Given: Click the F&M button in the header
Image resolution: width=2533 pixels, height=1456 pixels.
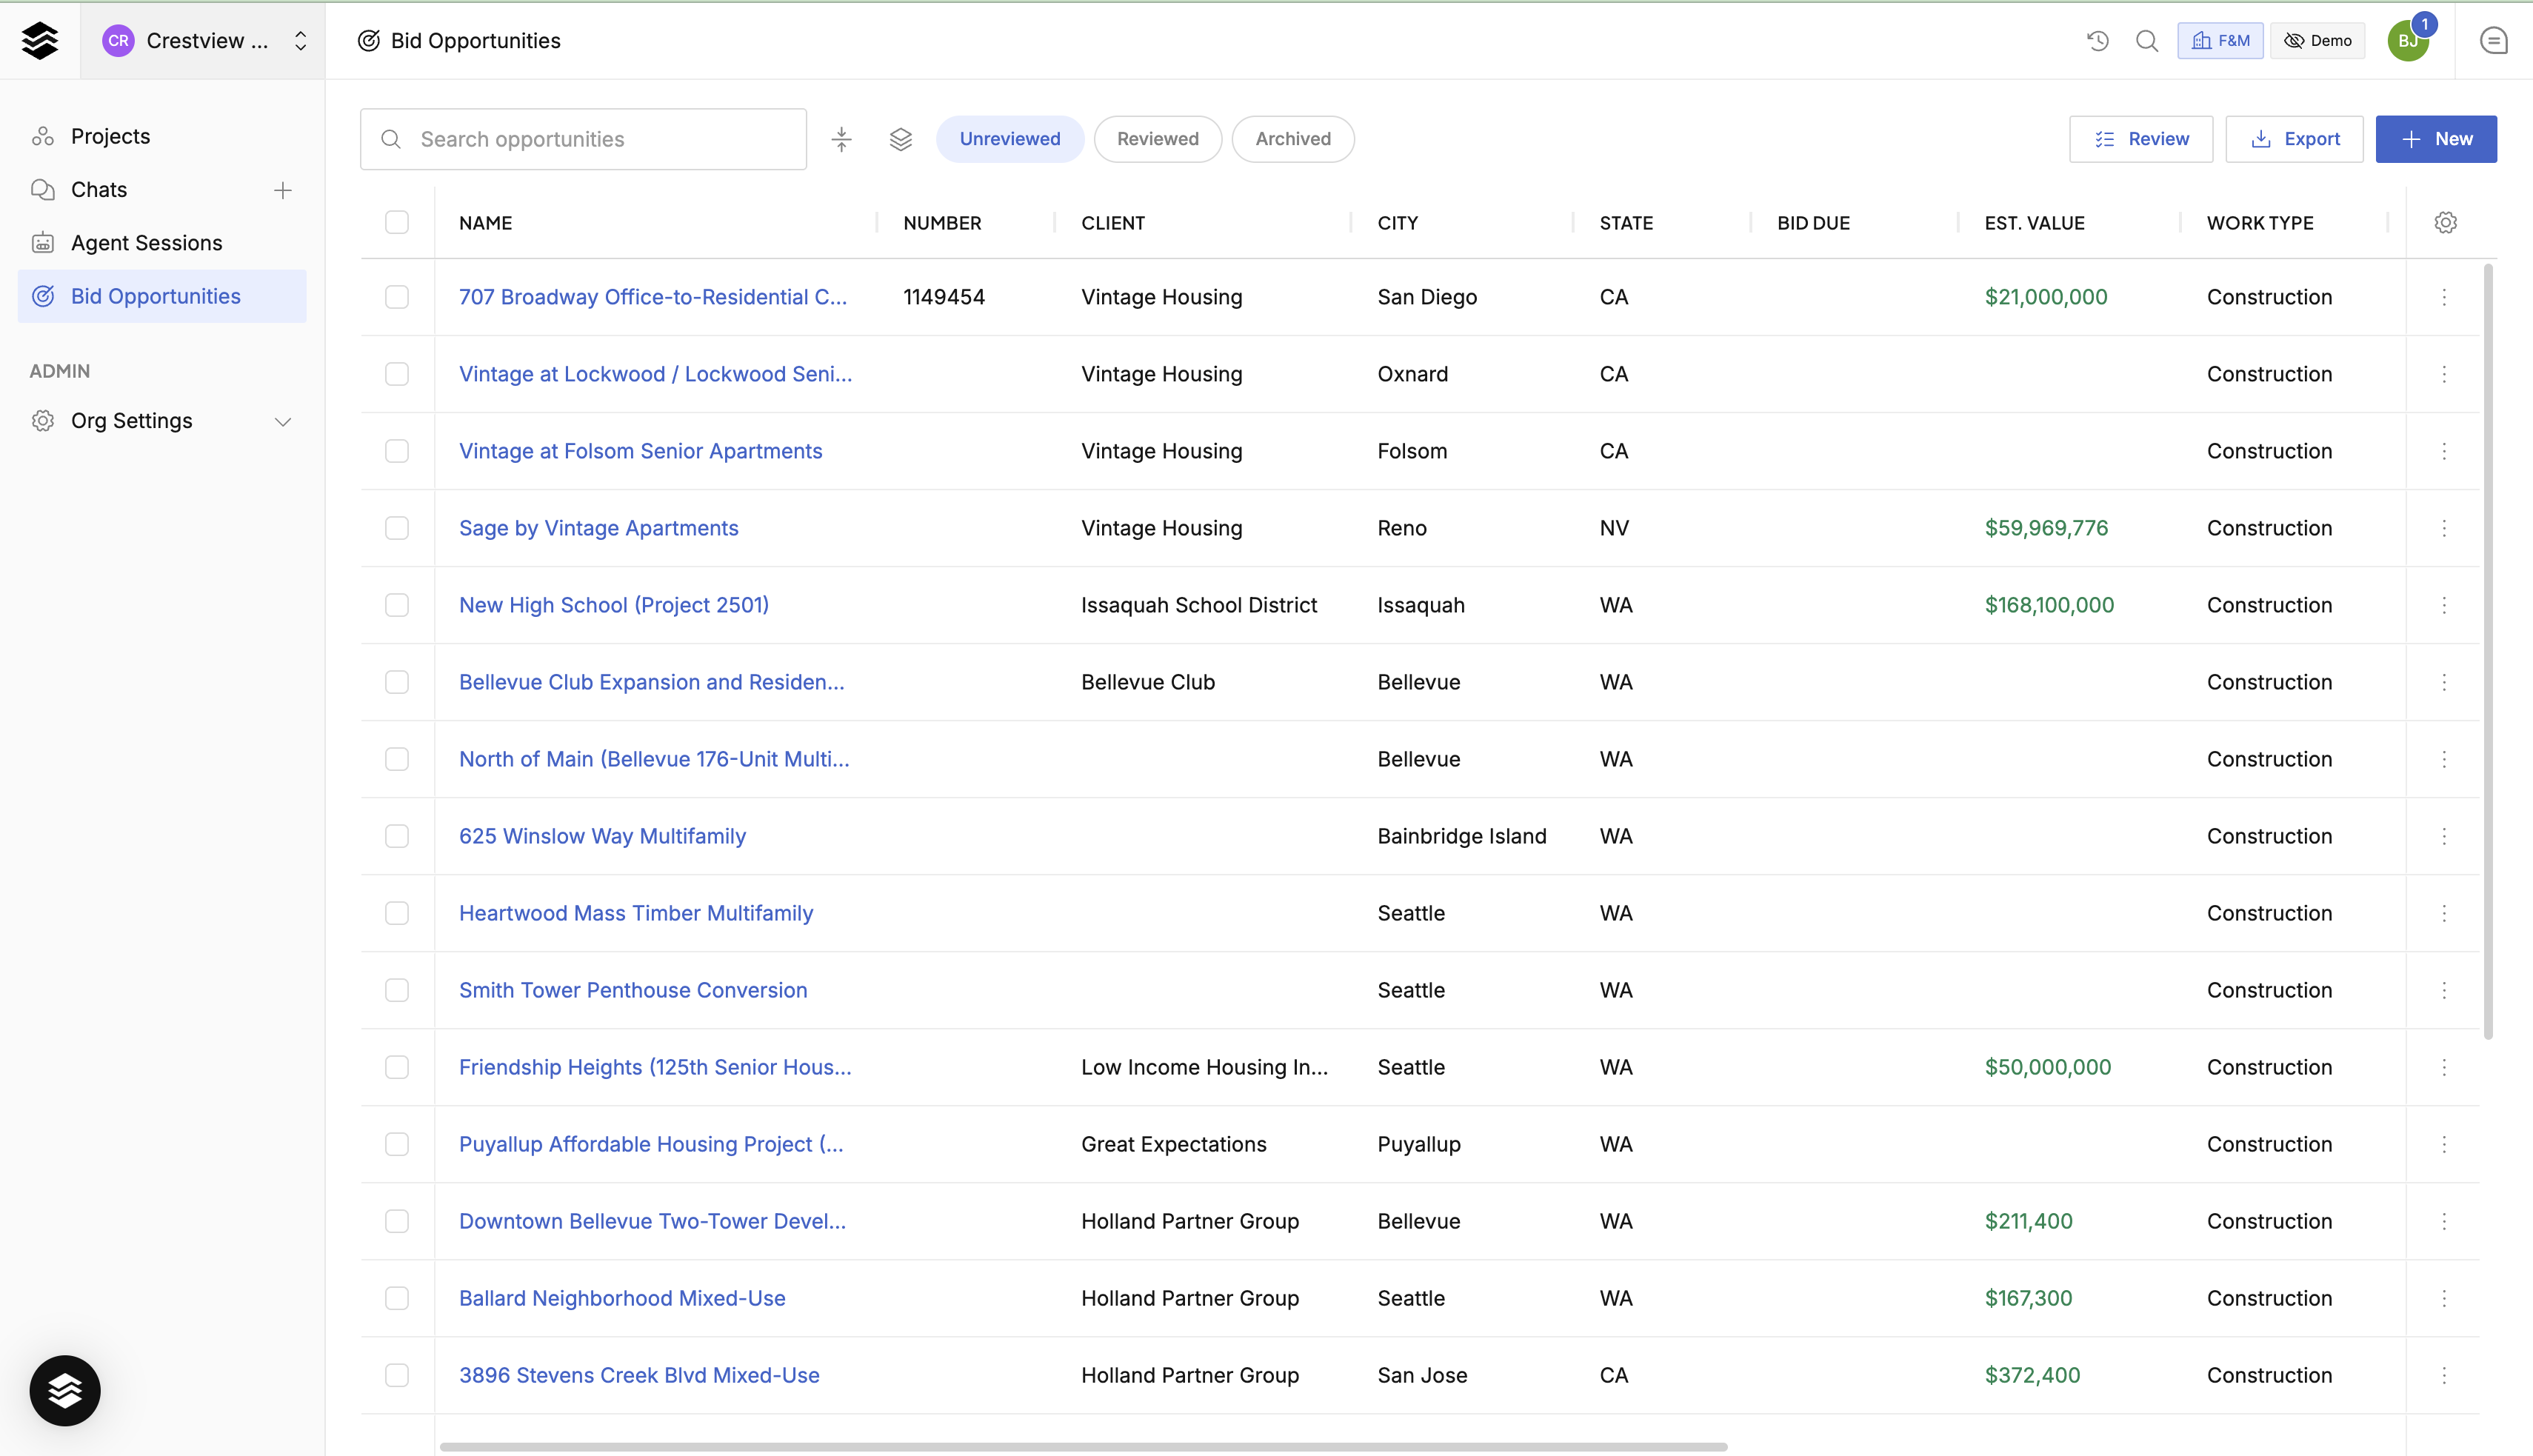Looking at the screenshot, I should click(x=2220, y=40).
